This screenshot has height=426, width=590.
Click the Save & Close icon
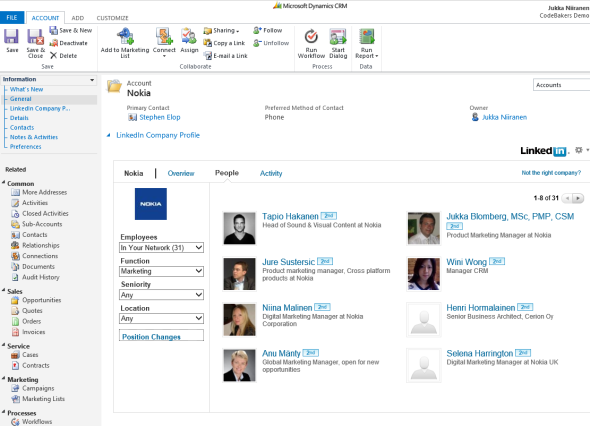(35, 37)
